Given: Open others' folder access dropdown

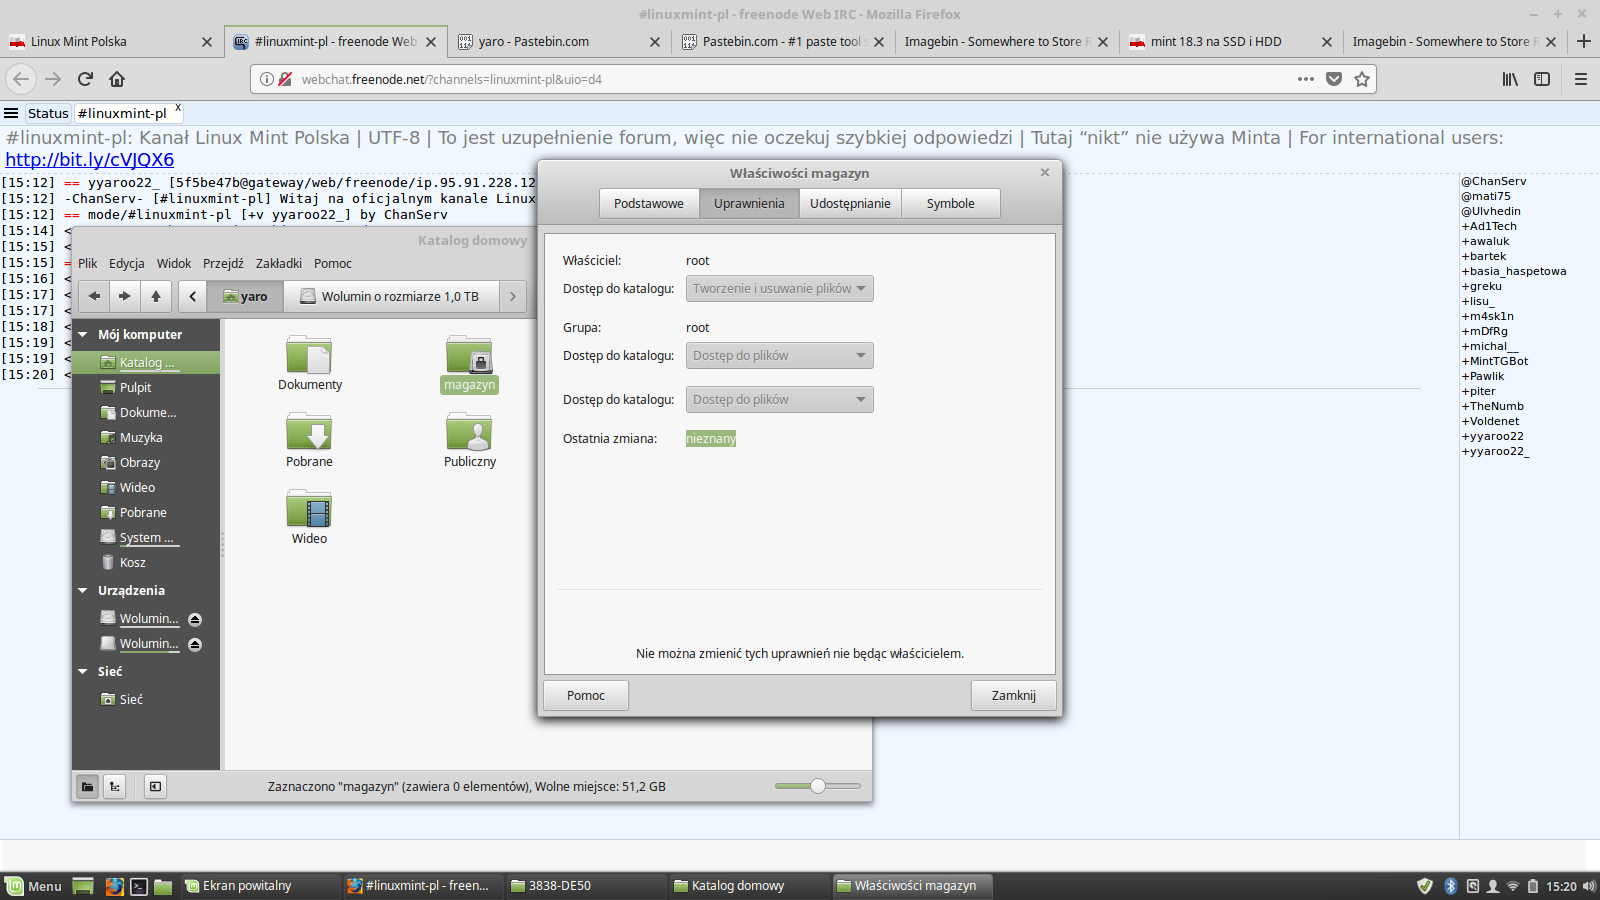Looking at the screenshot, I should [x=779, y=400].
